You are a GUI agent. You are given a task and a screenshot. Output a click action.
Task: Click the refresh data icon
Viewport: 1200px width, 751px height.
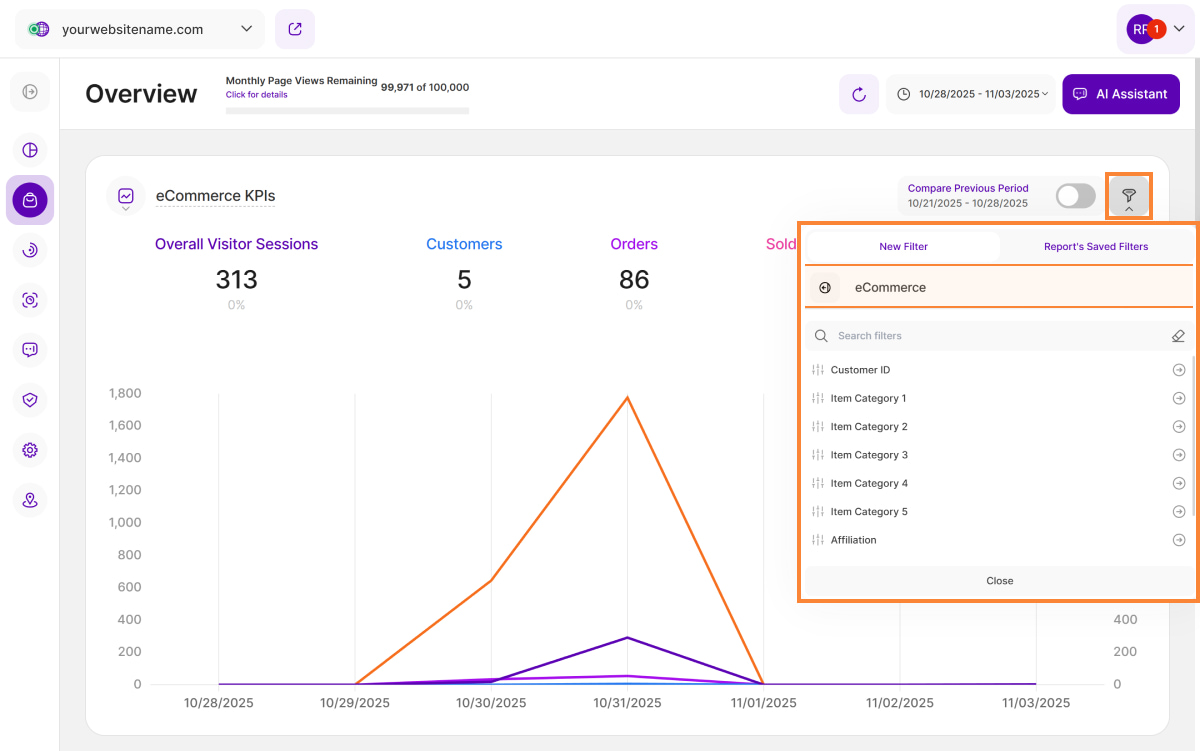pyautogui.click(x=858, y=94)
